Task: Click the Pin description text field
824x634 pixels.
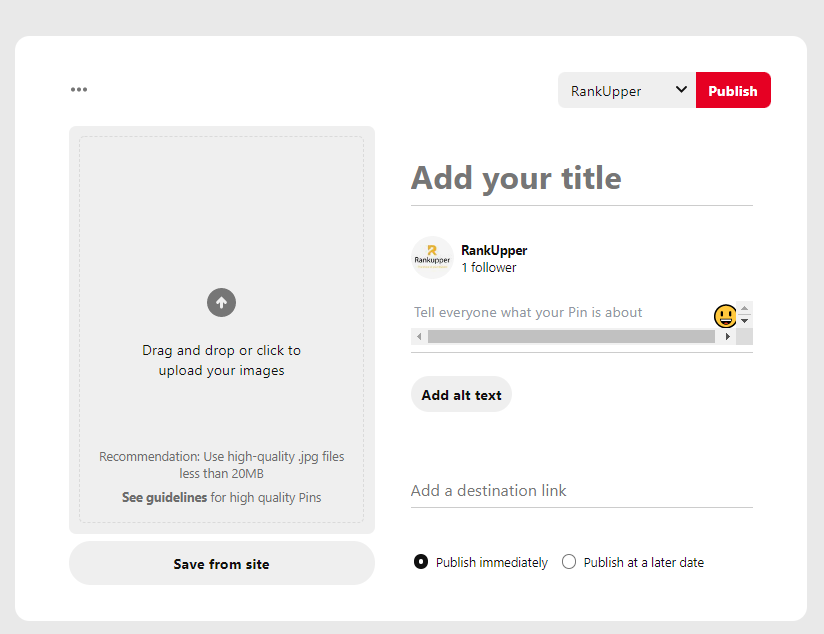Action: [x=562, y=312]
